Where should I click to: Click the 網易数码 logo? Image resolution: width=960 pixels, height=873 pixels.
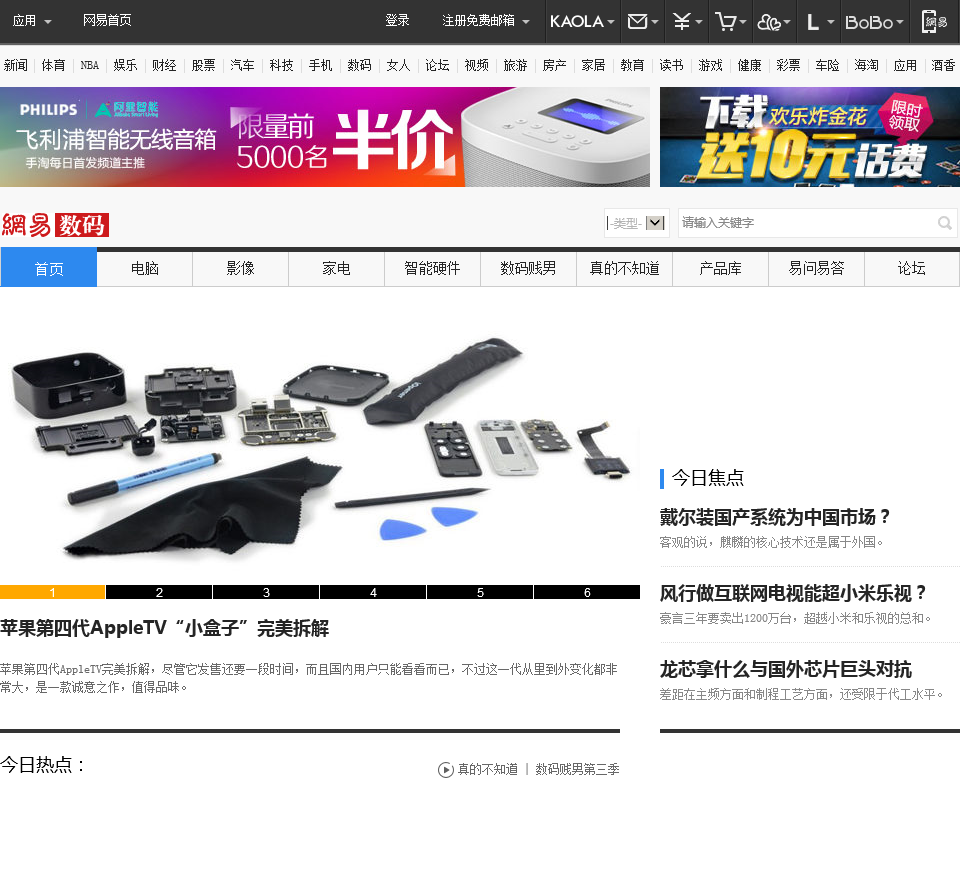tap(55, 225)
